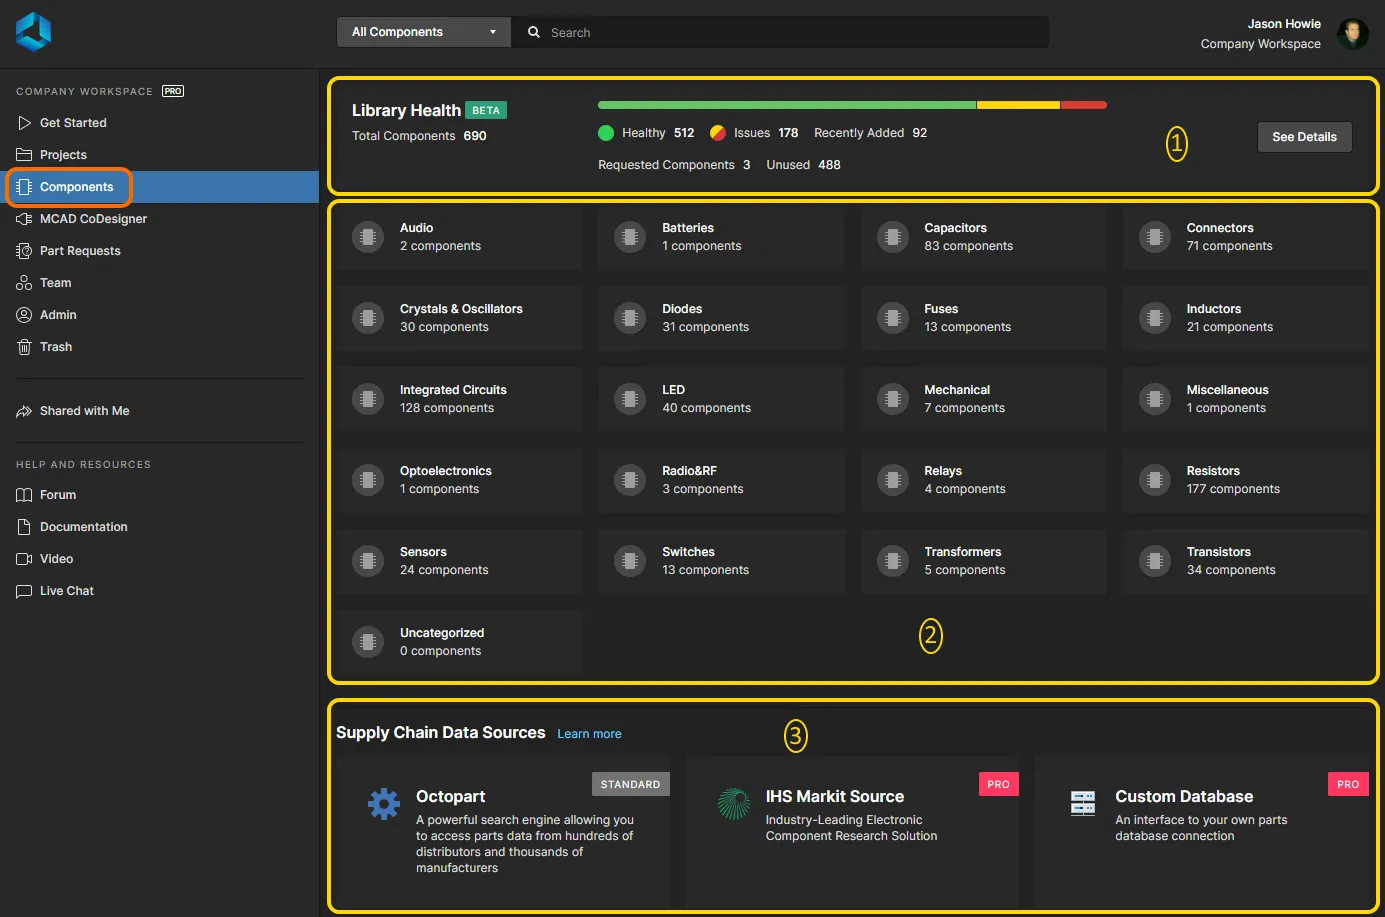Image resolution: width=1385 pixels, height=917 pixels.
Task: Click the Projects folder icon
Action: 24,155
